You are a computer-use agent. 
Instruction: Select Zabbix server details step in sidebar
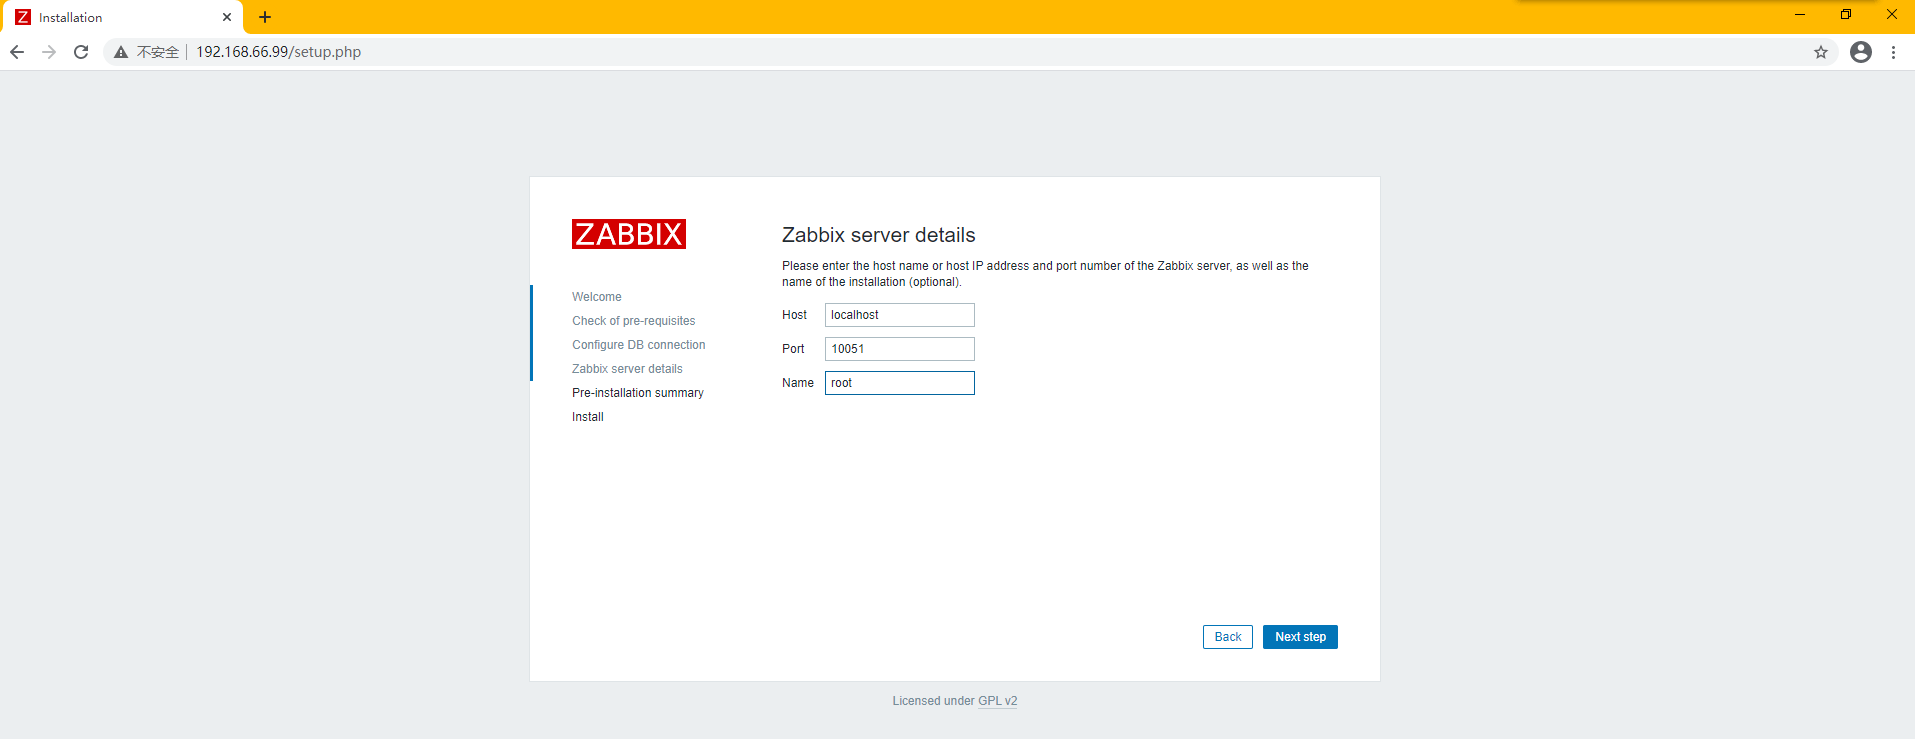[627, 369]
